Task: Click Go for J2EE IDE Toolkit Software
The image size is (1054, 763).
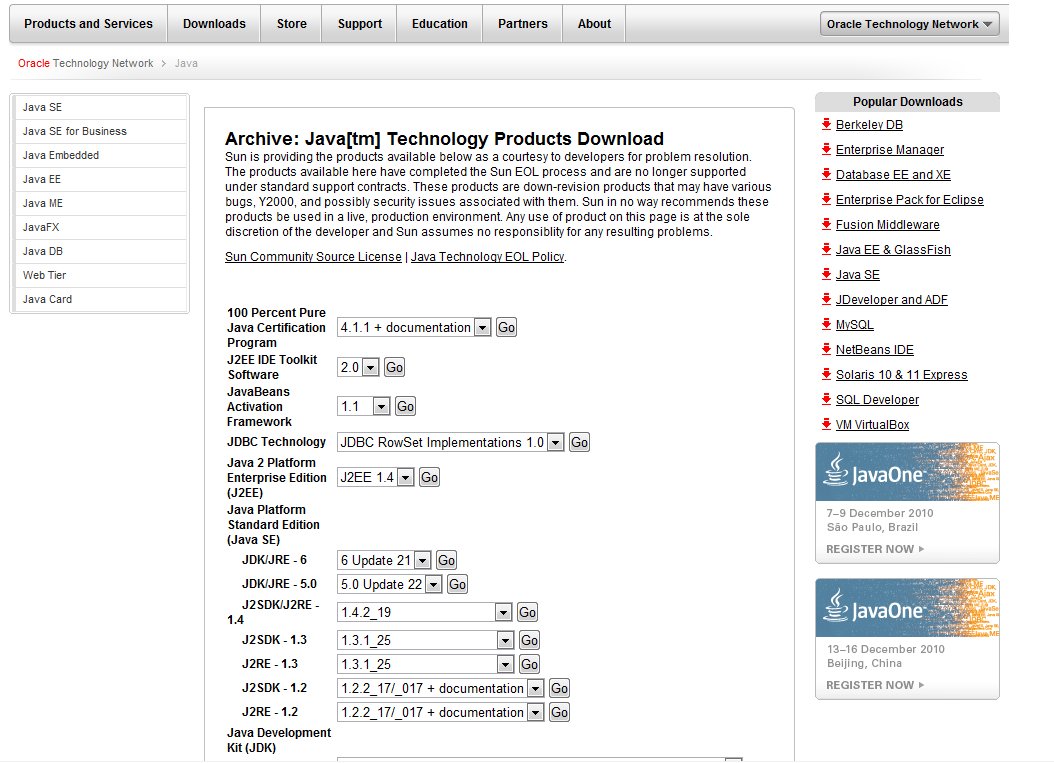Action: [x=395, y=367]
